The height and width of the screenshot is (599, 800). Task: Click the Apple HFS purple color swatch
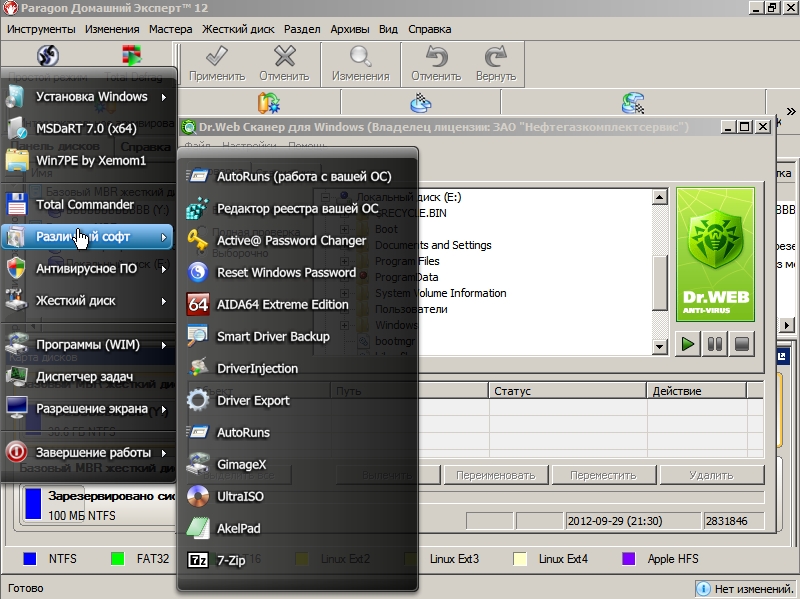pyautogui.click(x=629, y=559)
